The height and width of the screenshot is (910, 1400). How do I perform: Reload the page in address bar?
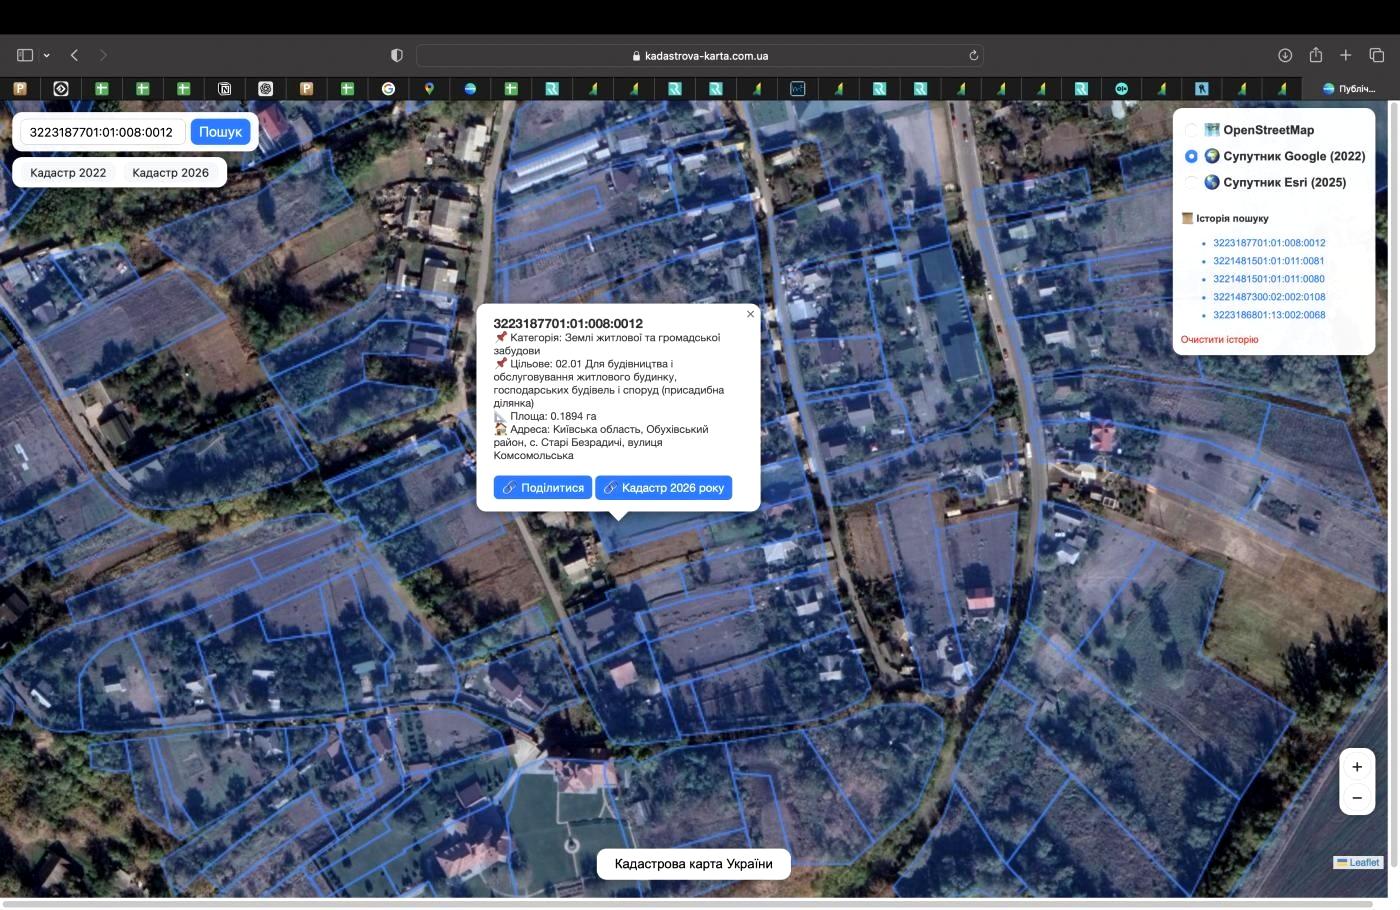[x=973, y=56]
